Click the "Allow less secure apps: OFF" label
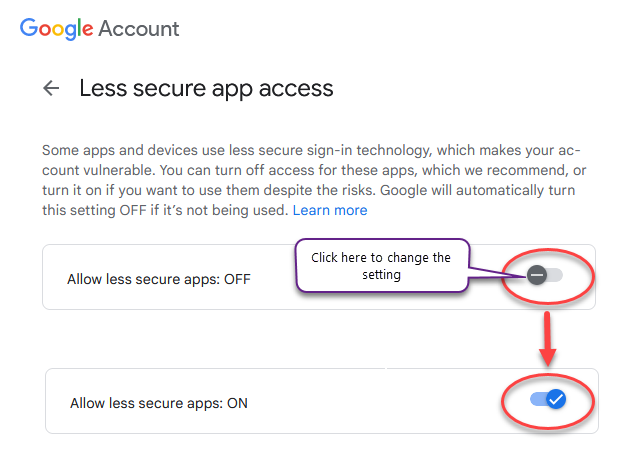Viewport: 628px width, 451px height. [x=158, y=279]
